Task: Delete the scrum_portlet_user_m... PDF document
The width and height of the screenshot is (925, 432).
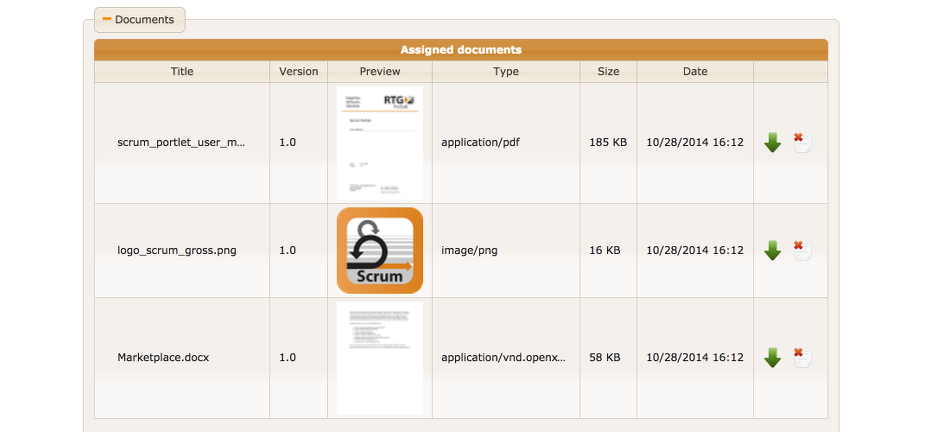Action: tap(801, 142)
